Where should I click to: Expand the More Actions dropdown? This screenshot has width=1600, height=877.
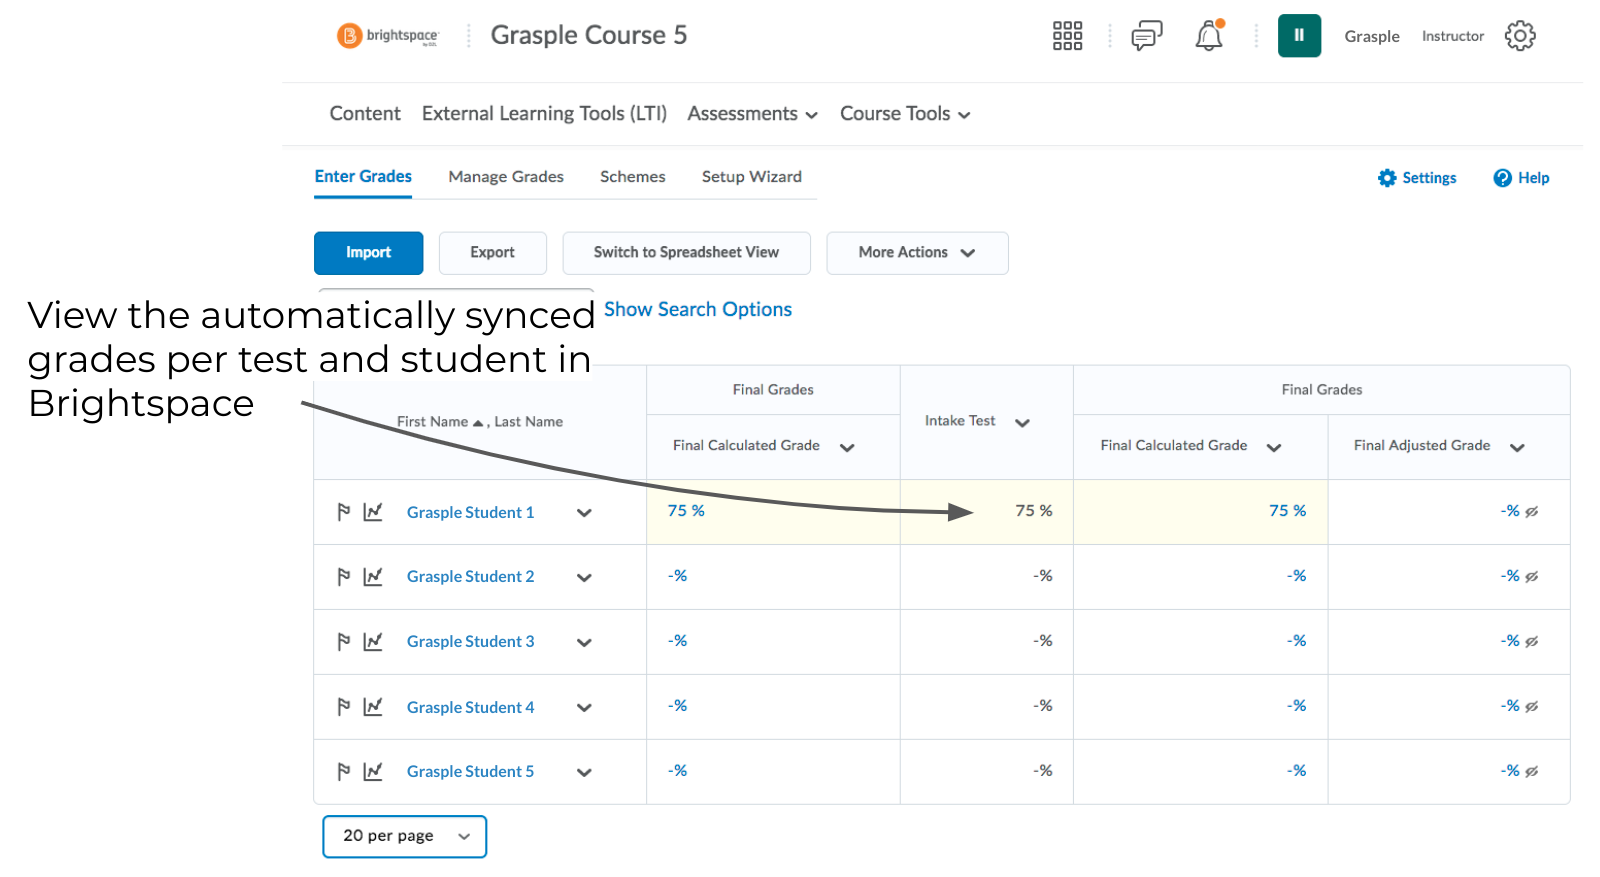click(916, 253)
